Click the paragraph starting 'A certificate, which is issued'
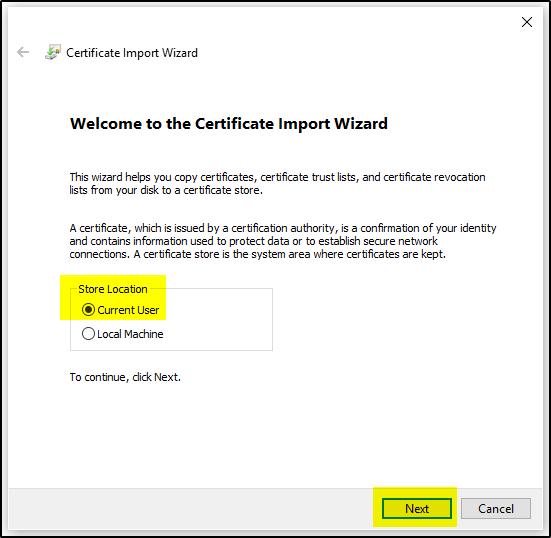551x538 pixels. 283,241
